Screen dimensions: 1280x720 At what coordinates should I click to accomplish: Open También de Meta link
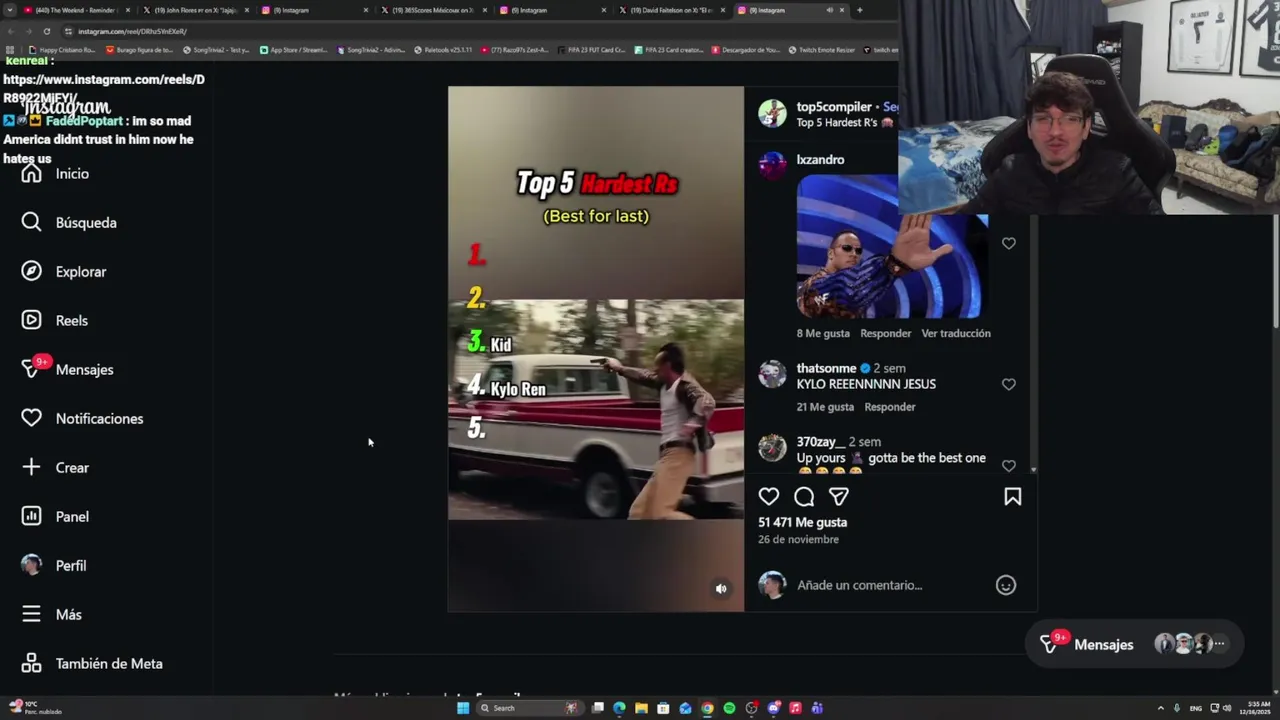92,664
